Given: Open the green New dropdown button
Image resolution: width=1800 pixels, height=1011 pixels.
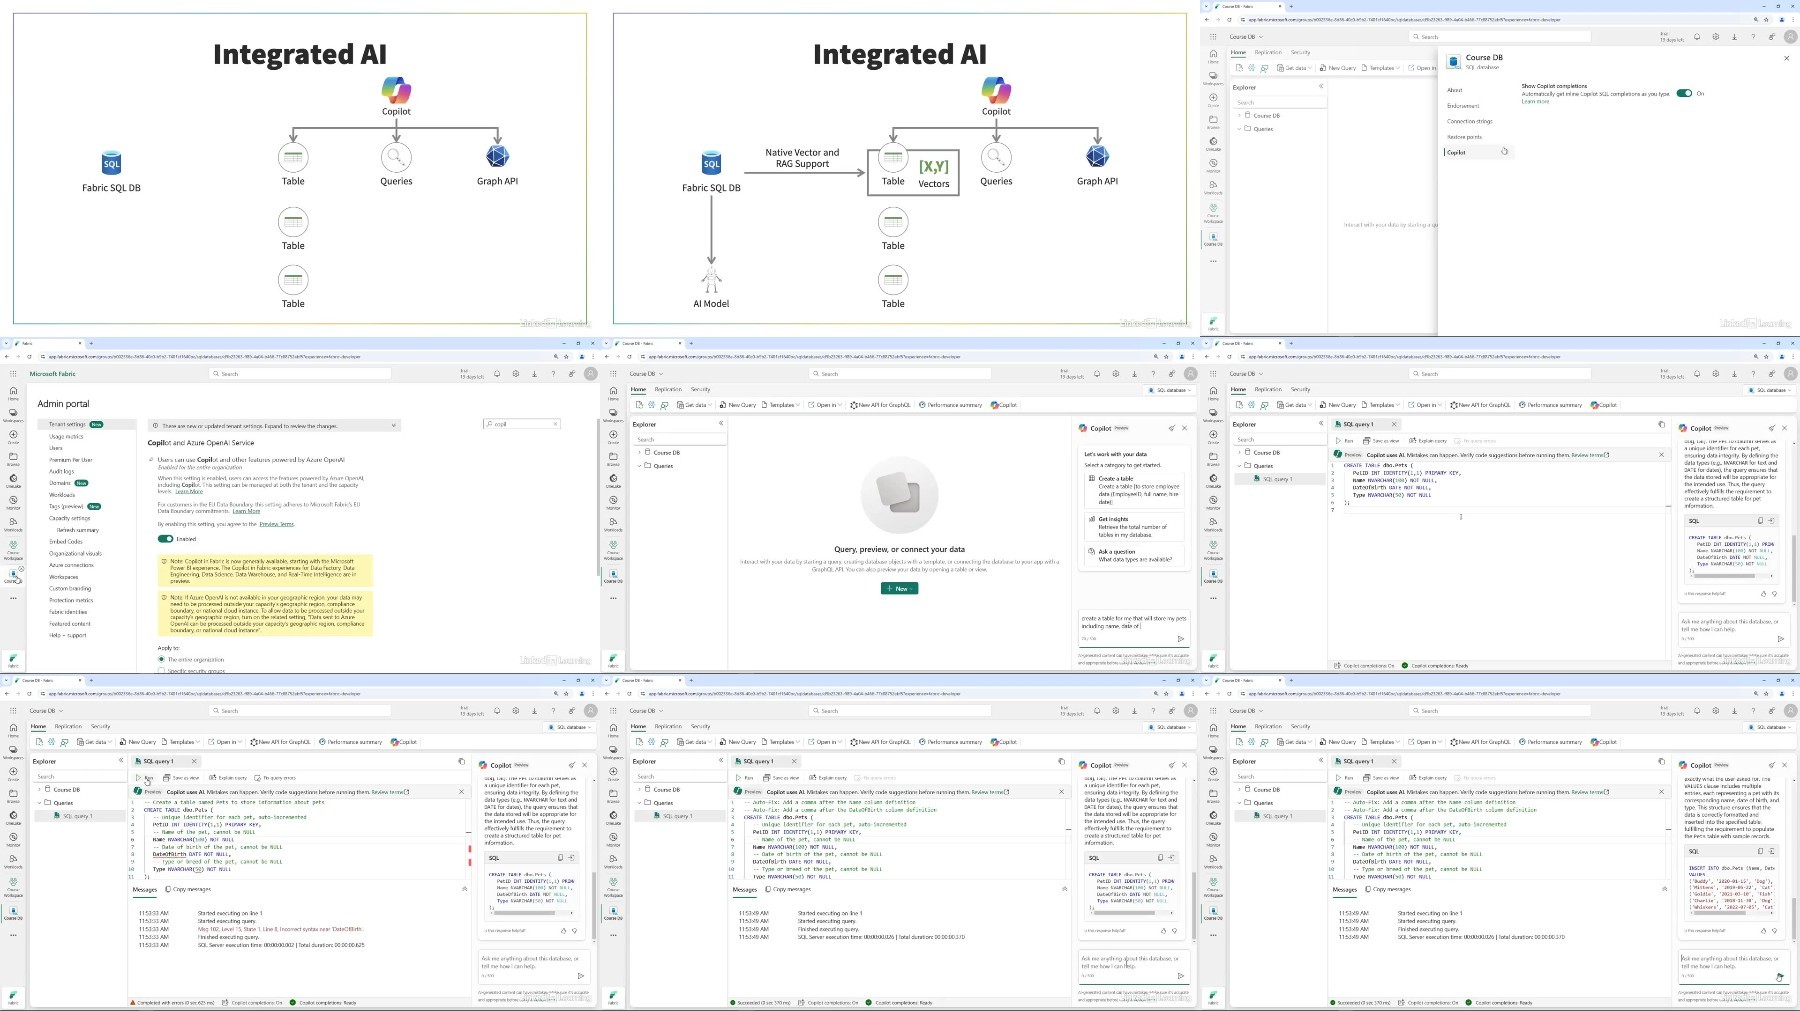Looking at the screenshot, I should [899, 588].
